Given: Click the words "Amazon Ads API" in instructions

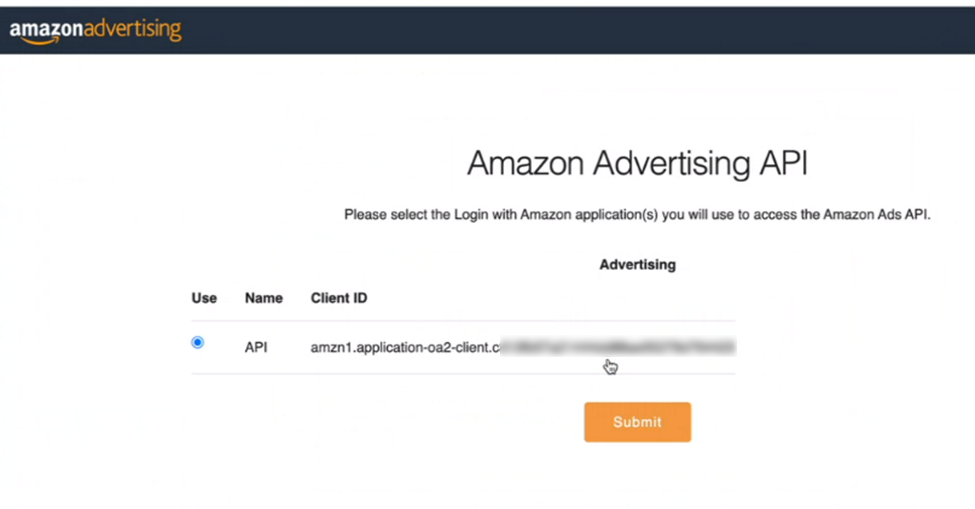Looking at the screenshot, I should click(x=880, y=215).
